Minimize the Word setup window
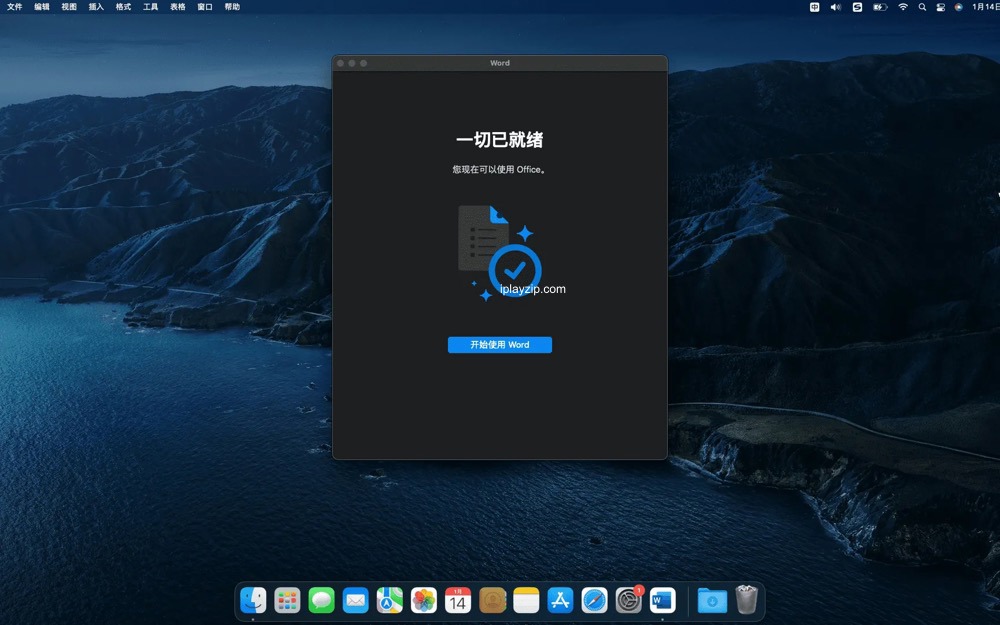This screenshot has height=625, width=1000. tap(352, 63)
